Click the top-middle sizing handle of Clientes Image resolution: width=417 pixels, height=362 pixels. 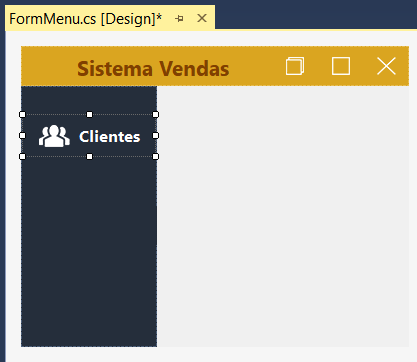(89, 115)
